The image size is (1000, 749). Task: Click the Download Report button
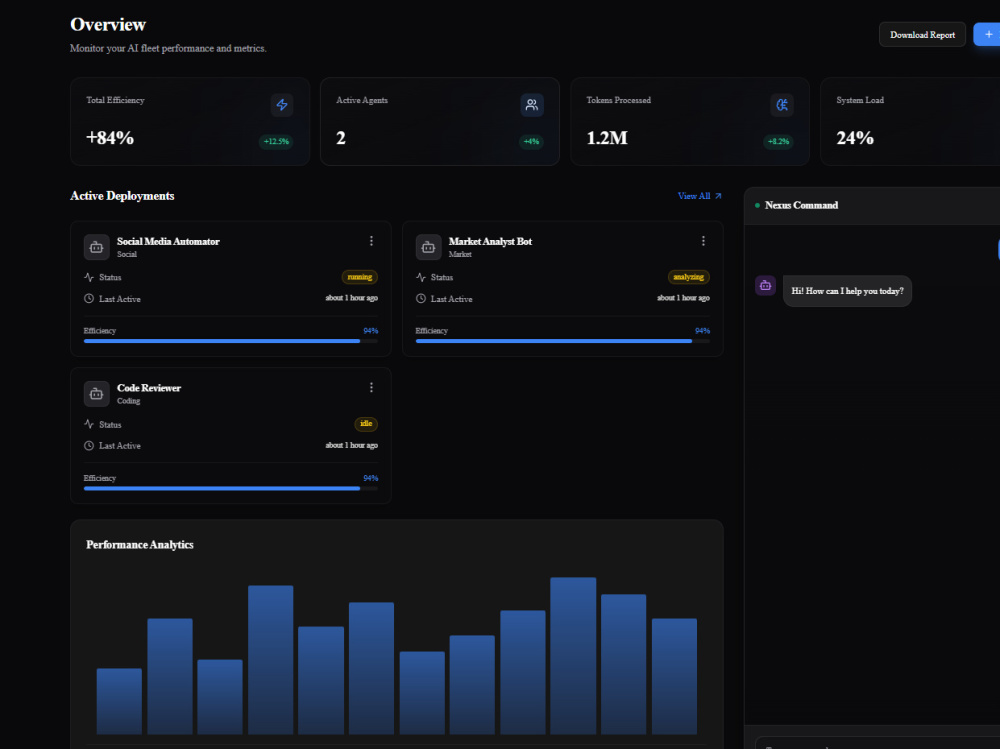pyautogui.click(x=922, y=34)
